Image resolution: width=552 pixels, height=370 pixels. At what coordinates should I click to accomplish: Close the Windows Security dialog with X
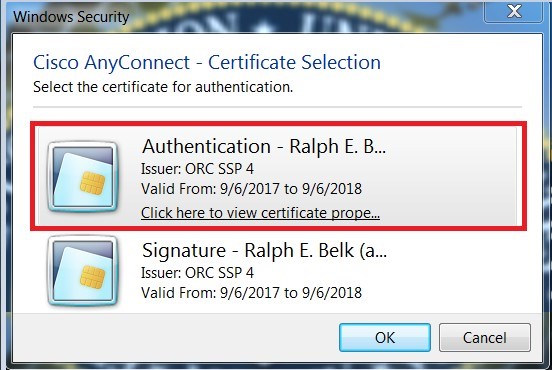pyautogui.click(x=514, y=12)
